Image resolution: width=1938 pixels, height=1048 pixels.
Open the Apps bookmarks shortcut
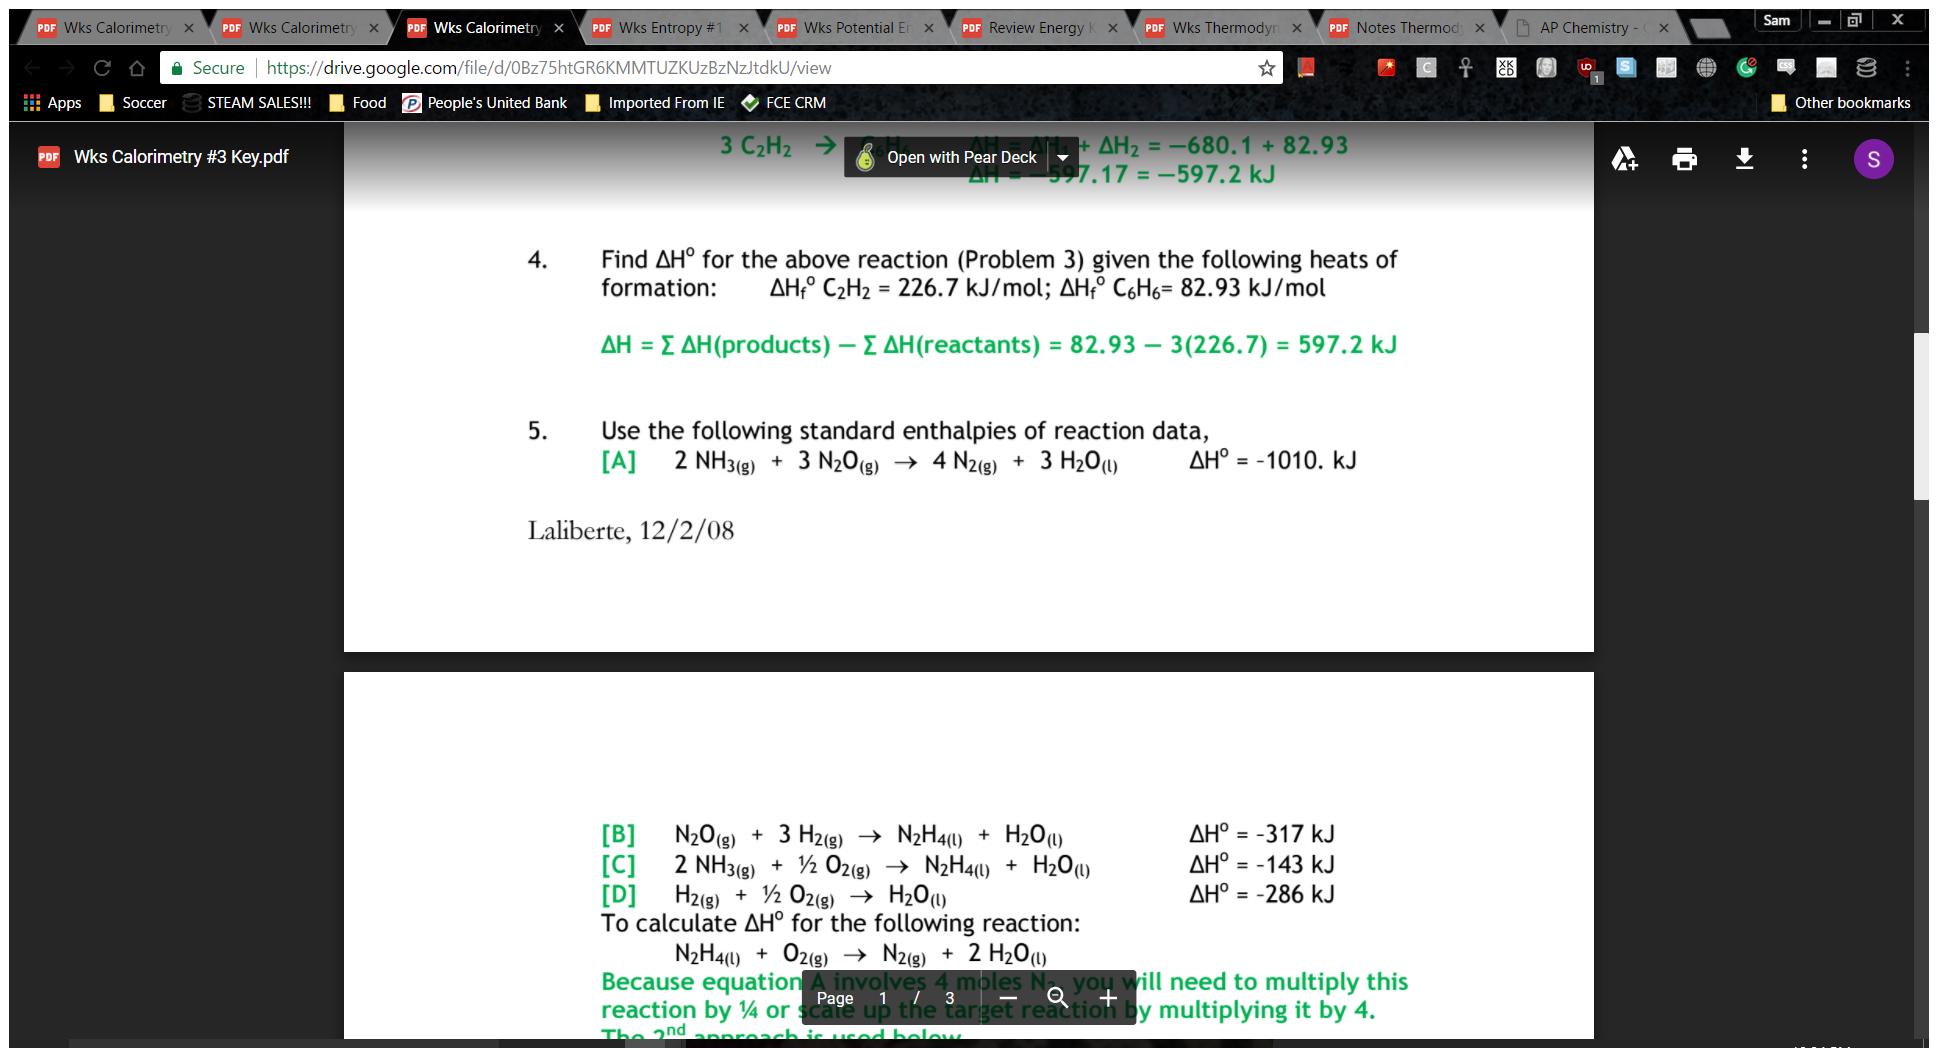click(53, 102)
